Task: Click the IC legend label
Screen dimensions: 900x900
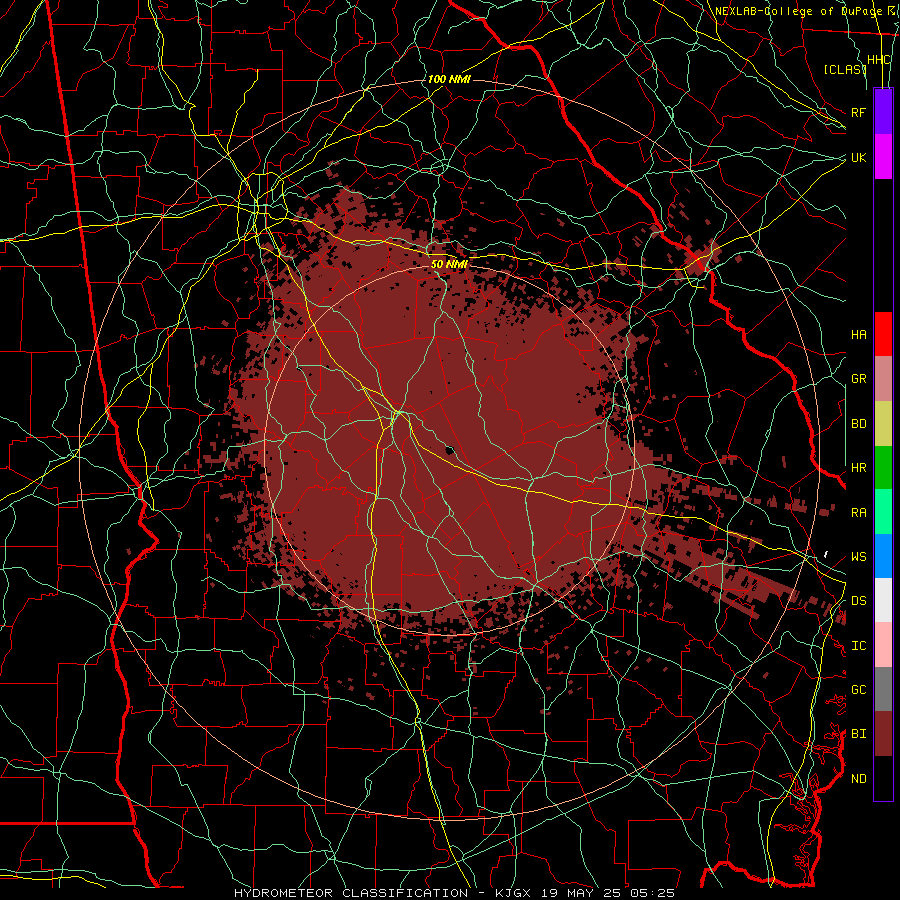Action: [x=858, y=646]
